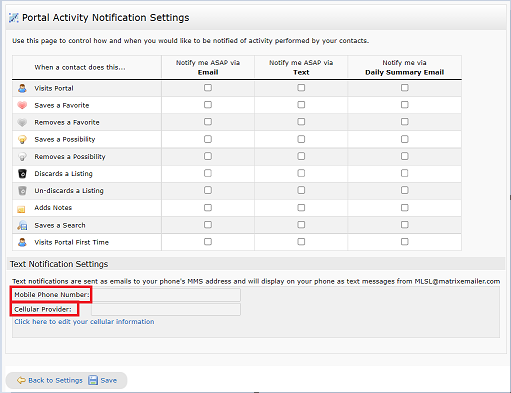The image size is (511, 393).
Task: Enable Email notification for Visits Portal
Action: (x=208, y=88)
